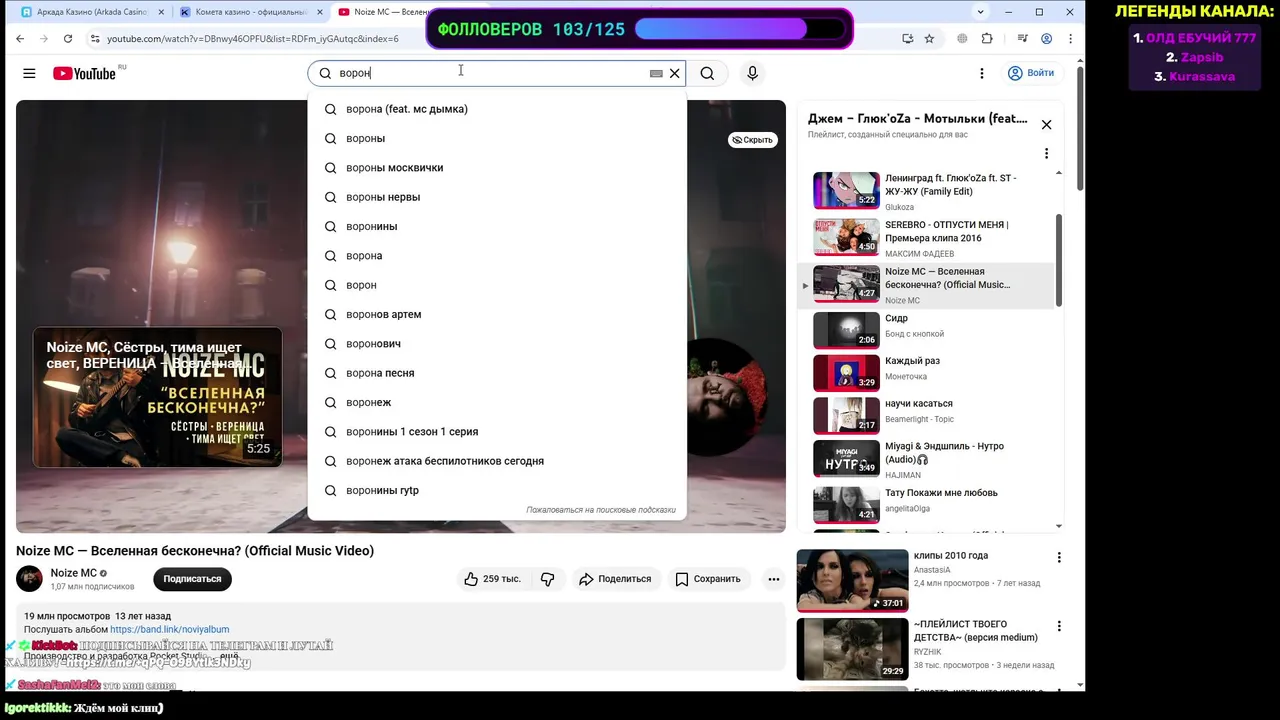Choose suggestion 'воронеж'

[x=497, y=402]
